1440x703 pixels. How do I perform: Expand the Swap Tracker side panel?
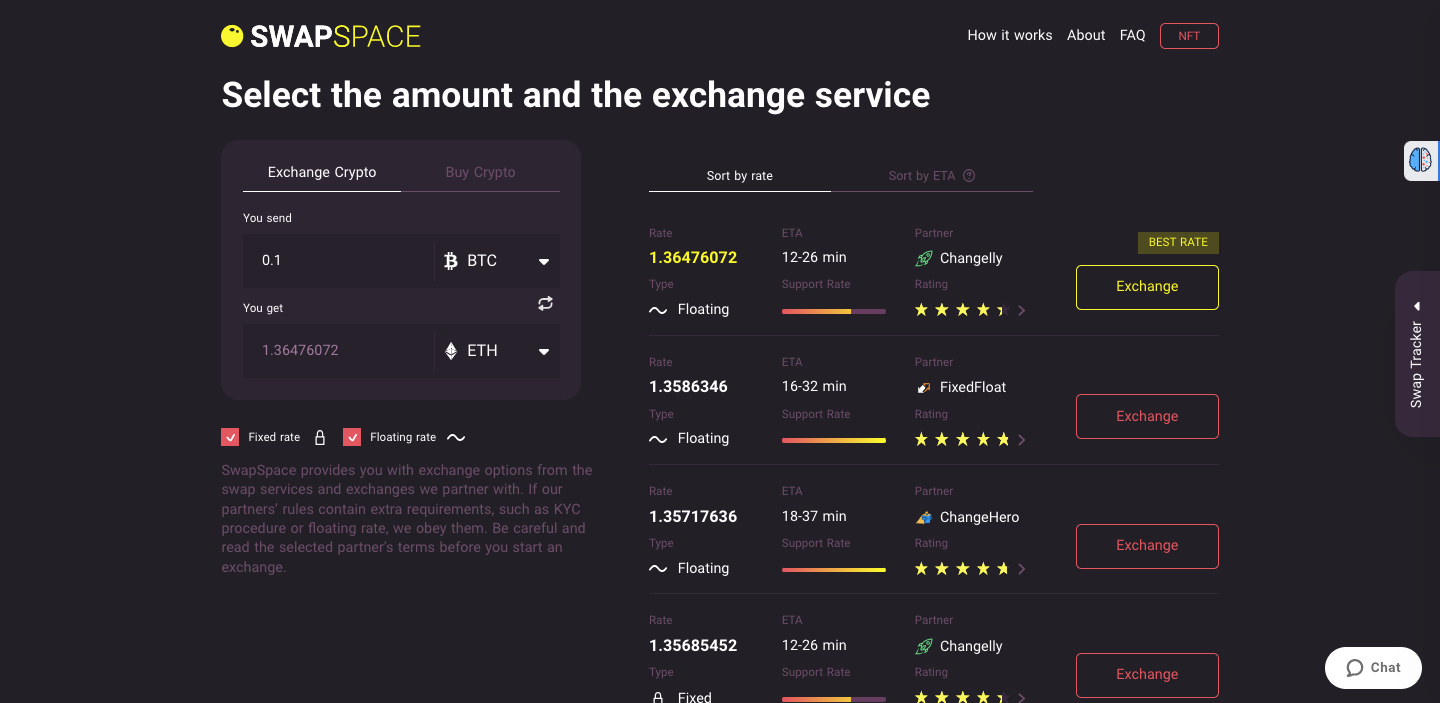[1417, 354]
